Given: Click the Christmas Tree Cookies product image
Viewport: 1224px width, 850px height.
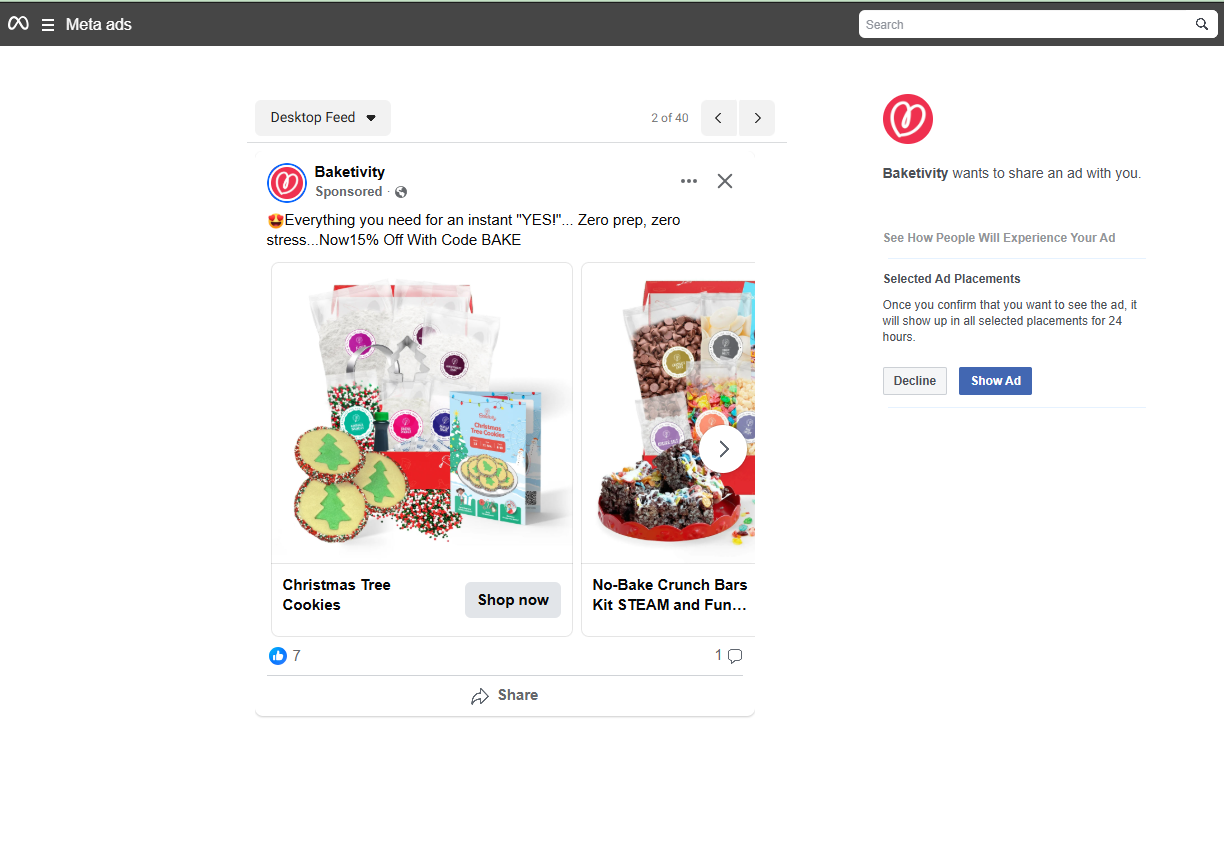Looking at the screenshot, I should click(x=422, y=413).
